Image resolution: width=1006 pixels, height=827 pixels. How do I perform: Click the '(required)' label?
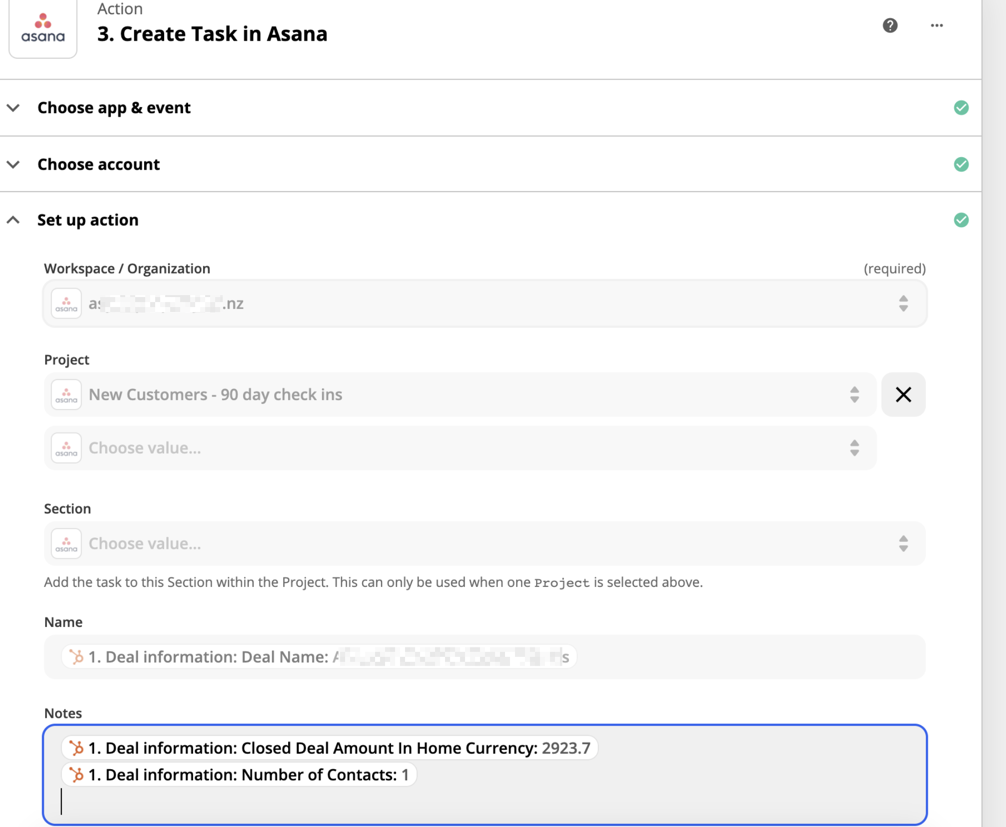[x=894, y=268]
